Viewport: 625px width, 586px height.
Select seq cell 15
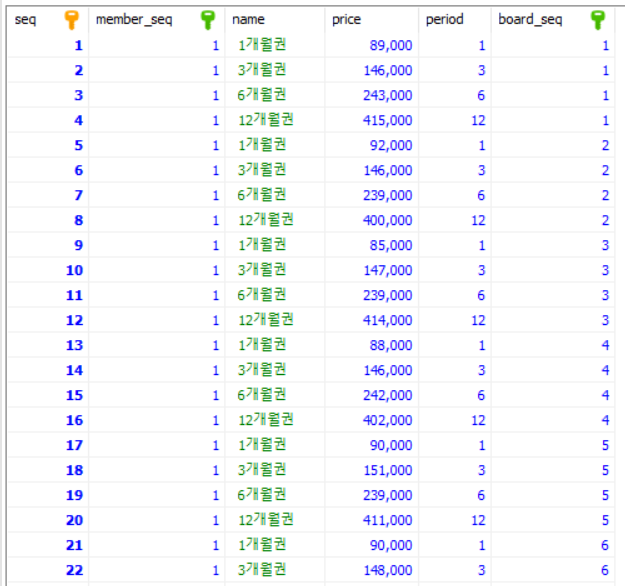(x=48, y=395)
